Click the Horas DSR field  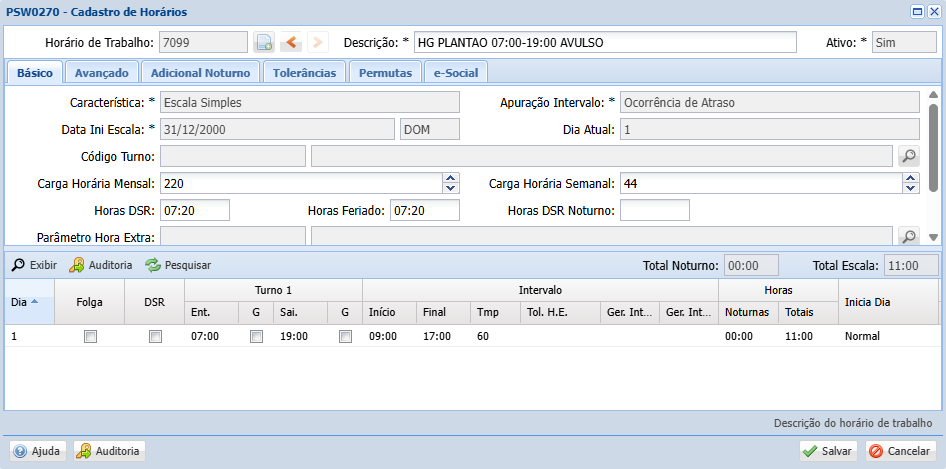coord(195,211)
